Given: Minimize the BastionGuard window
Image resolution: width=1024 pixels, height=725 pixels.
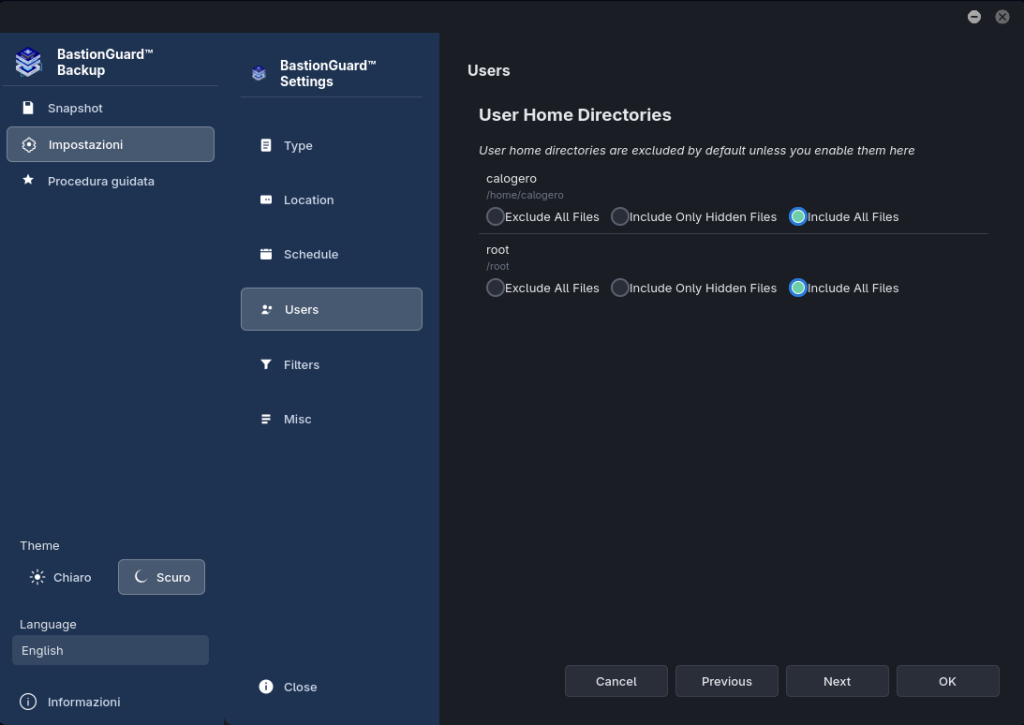Looking at the screenshot, I should 974,17.
